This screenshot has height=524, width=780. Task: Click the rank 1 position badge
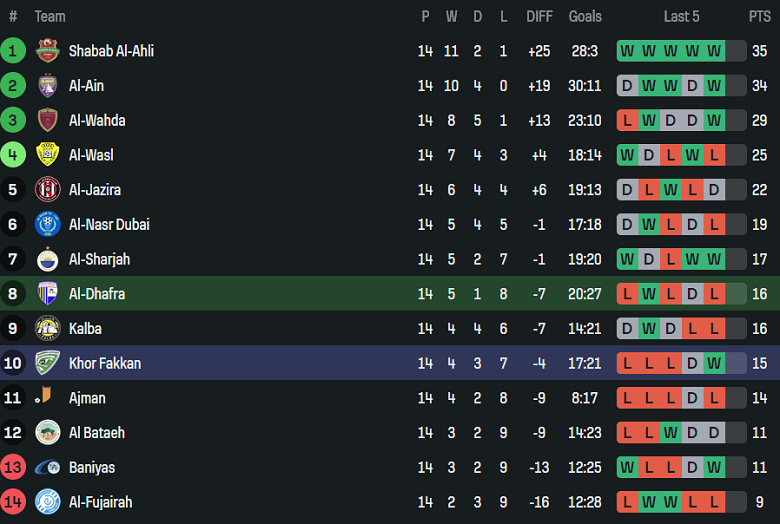(x=13, y=51)
